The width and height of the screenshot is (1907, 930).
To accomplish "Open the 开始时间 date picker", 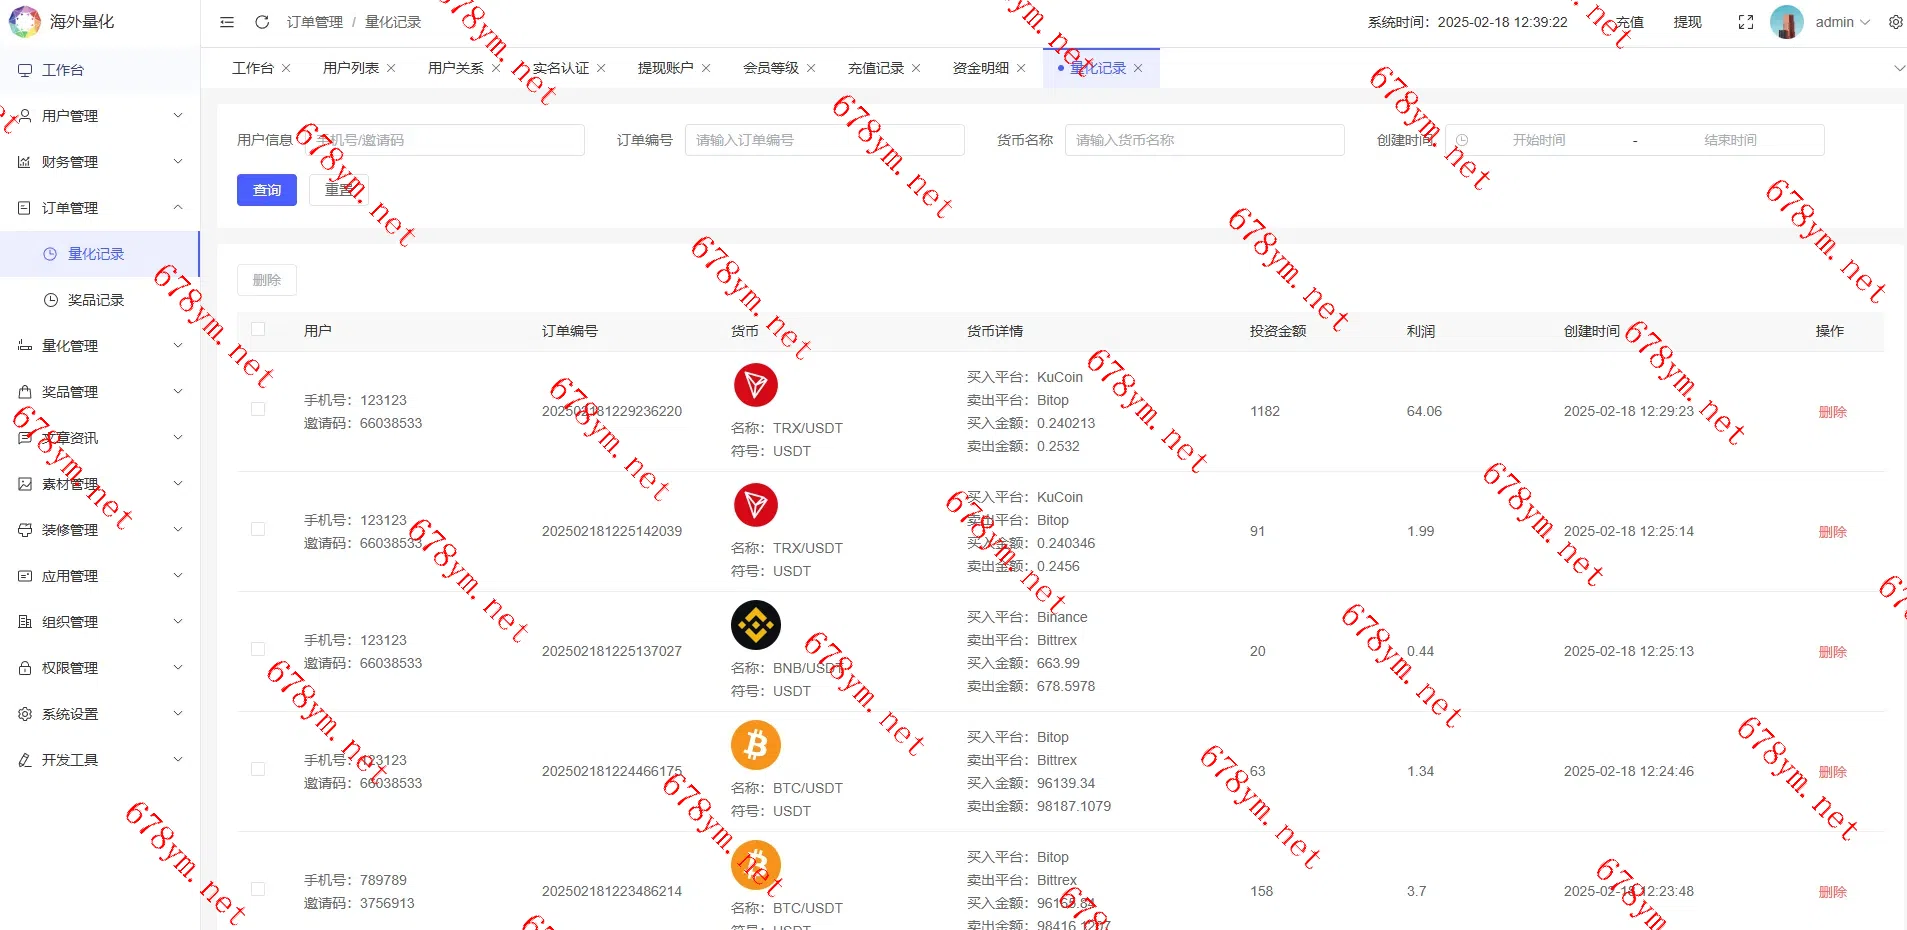I will (1539, 140).
